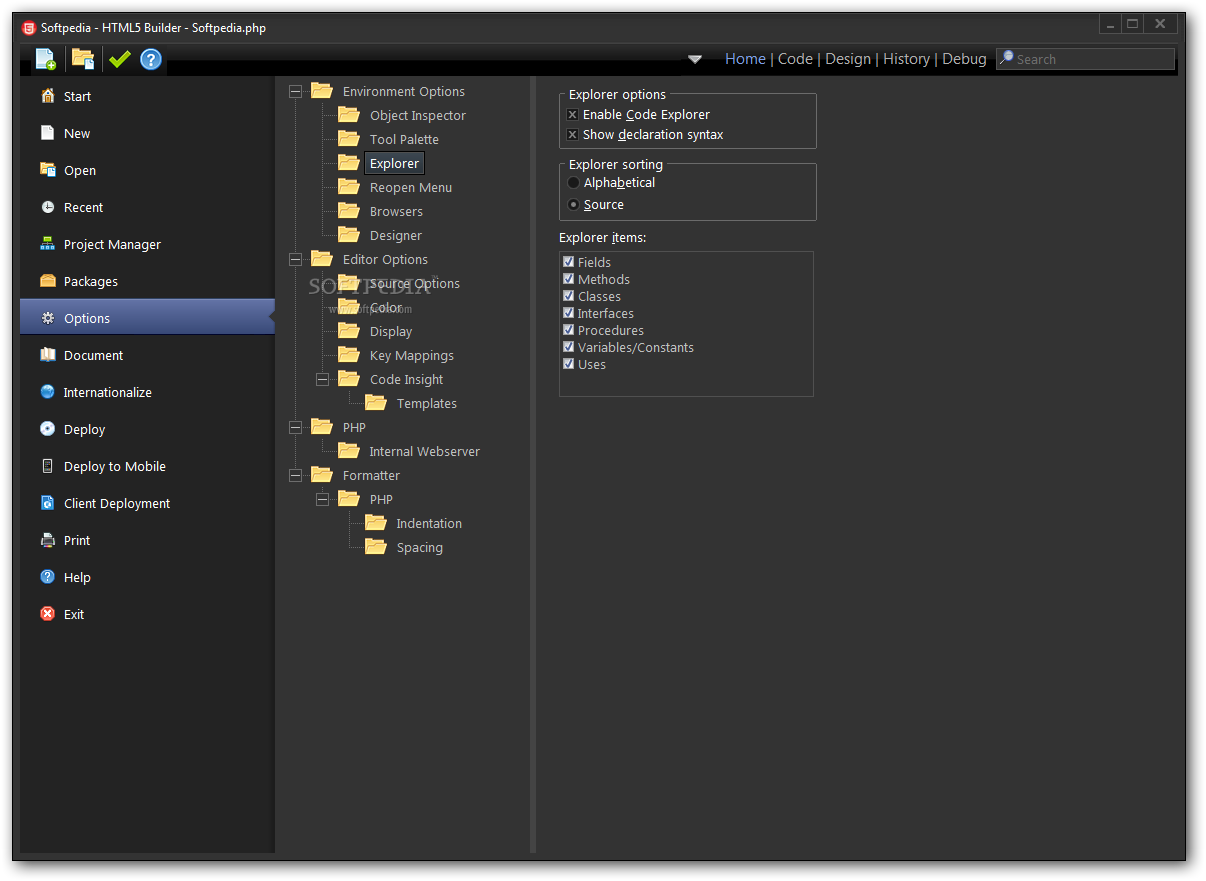Viewport: 1206px width, 881px height.
Task: Uncheck the Classes explorer item
Action: pyautogui.click(x=569, y=296)
